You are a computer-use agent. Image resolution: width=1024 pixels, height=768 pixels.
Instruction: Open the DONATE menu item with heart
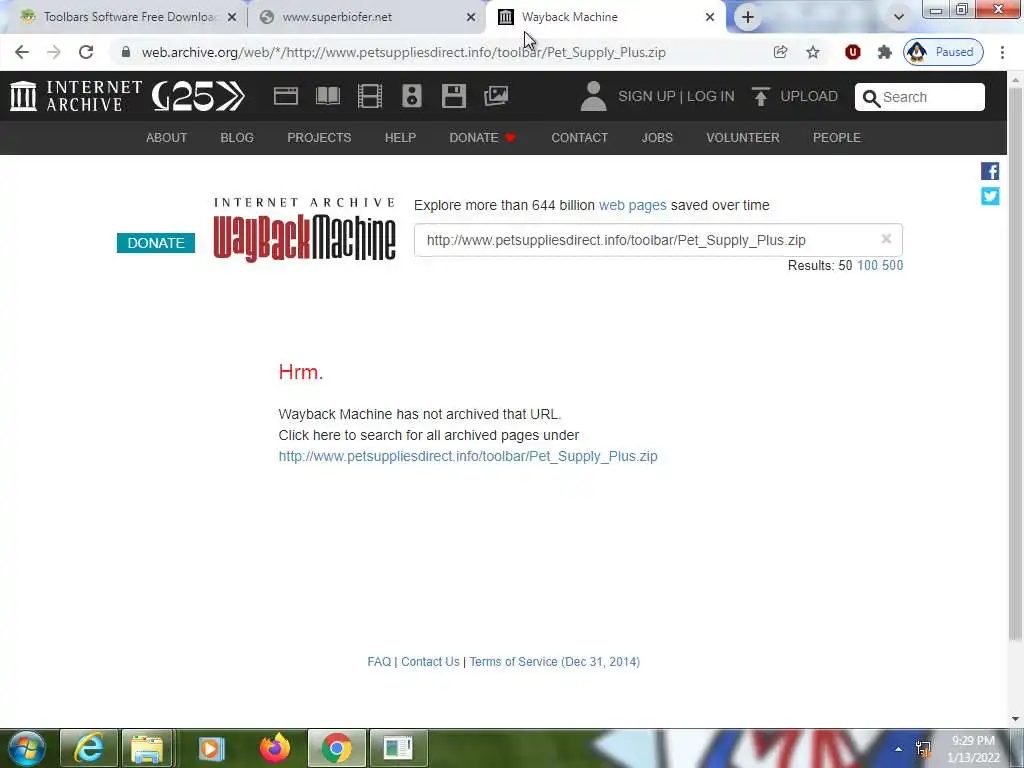tap(483, 138)
